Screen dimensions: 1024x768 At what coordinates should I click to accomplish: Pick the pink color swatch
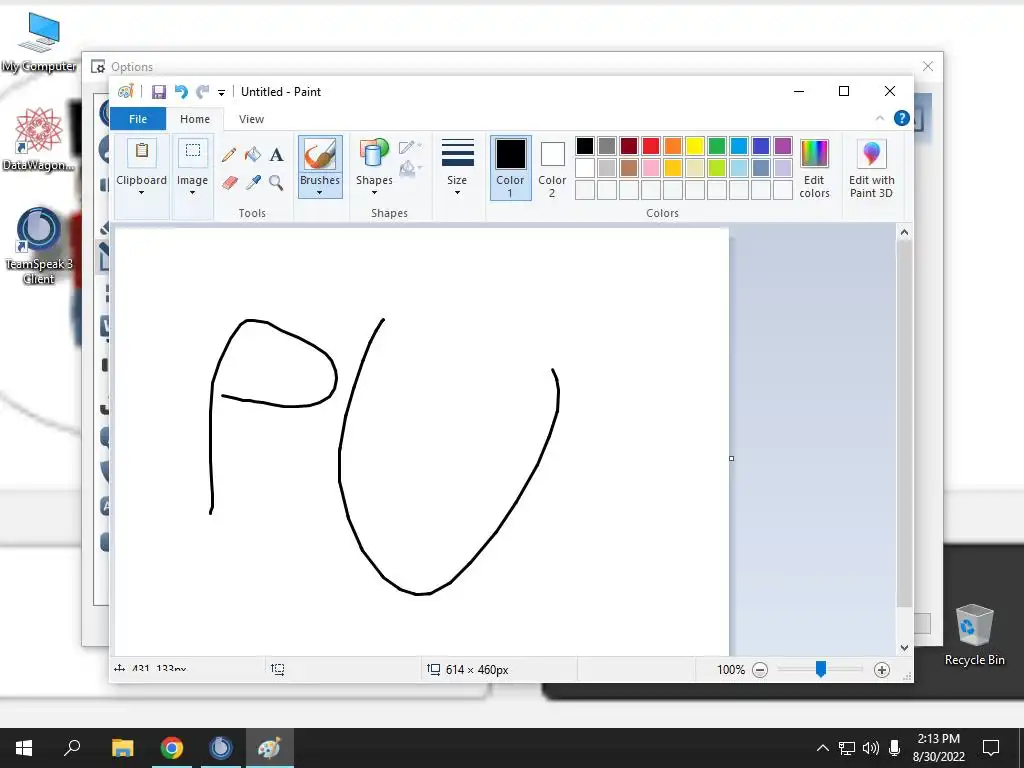[x=651, y=168]
